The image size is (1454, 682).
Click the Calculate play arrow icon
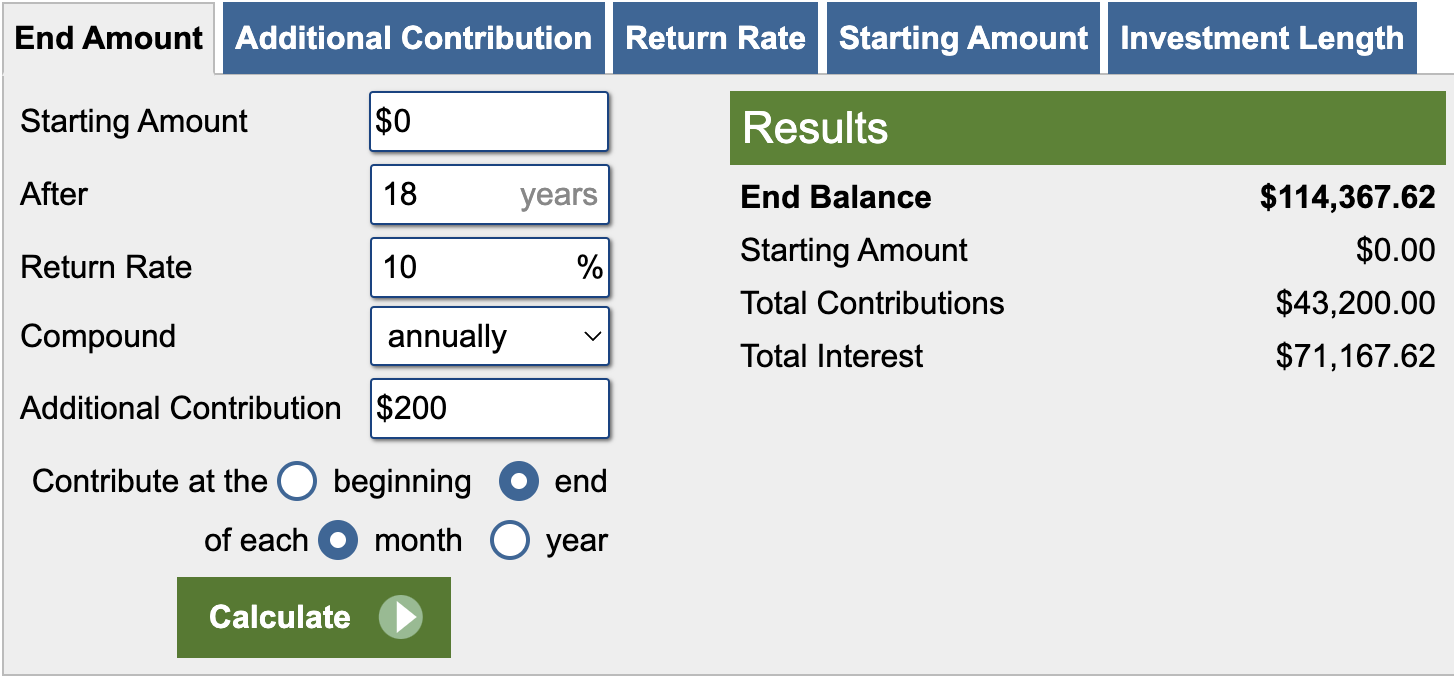[401, 617]
